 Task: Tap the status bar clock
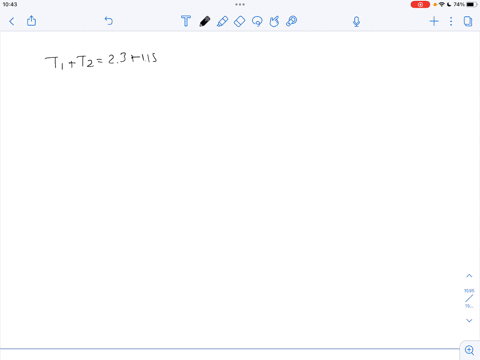[10, 4]
